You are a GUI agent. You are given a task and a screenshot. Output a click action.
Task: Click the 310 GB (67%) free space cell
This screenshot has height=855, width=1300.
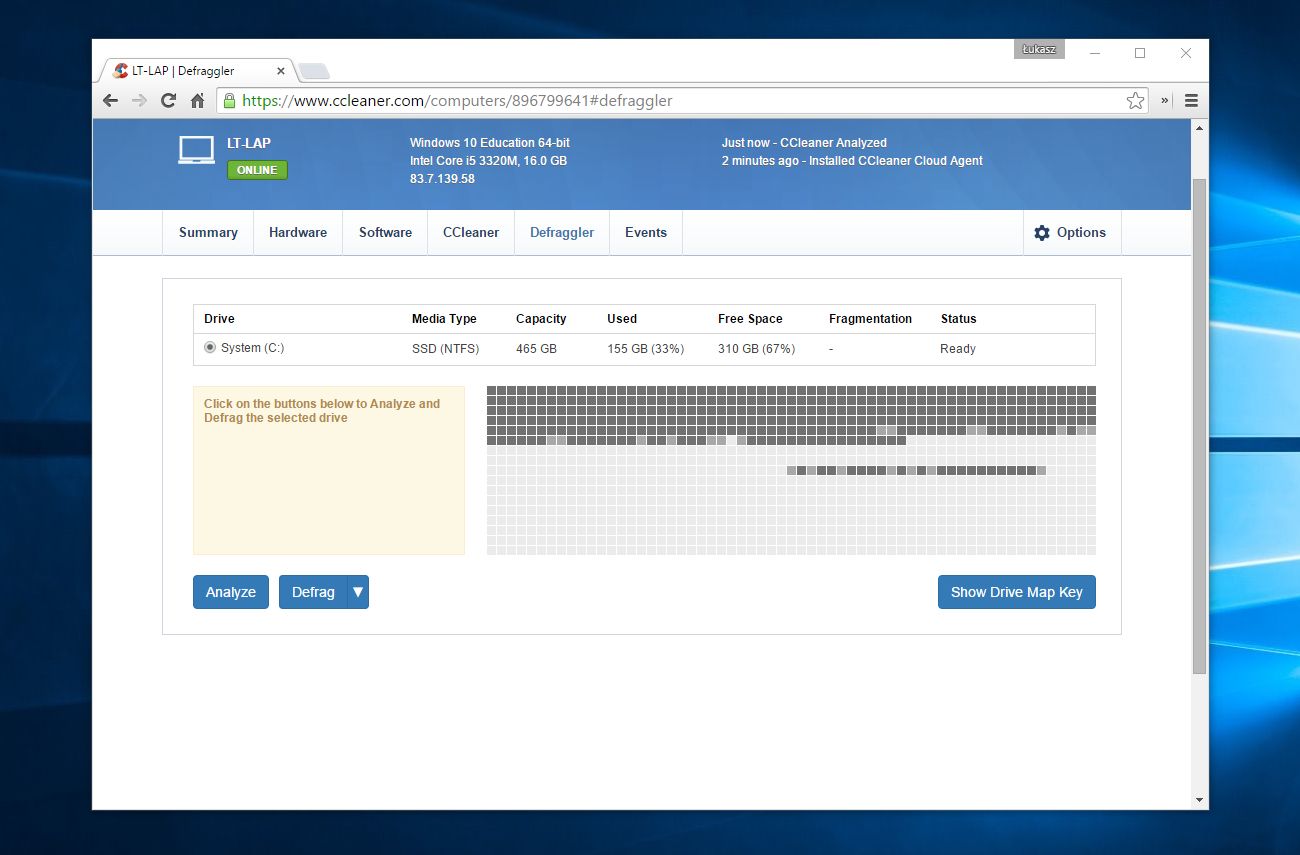click(x=756, y=349)
